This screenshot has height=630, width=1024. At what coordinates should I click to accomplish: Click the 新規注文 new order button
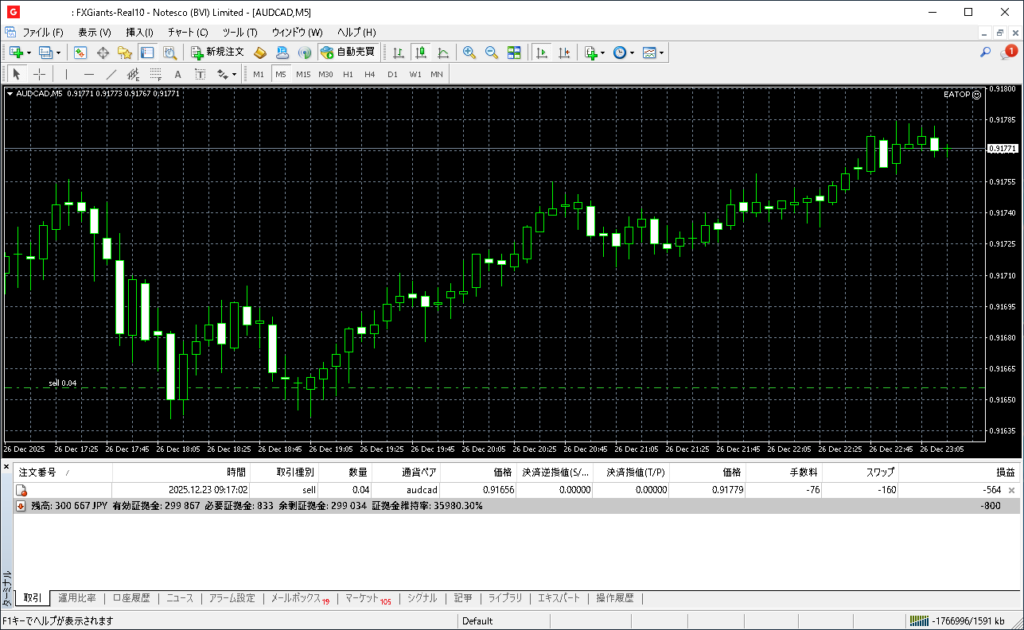point(217,52)
